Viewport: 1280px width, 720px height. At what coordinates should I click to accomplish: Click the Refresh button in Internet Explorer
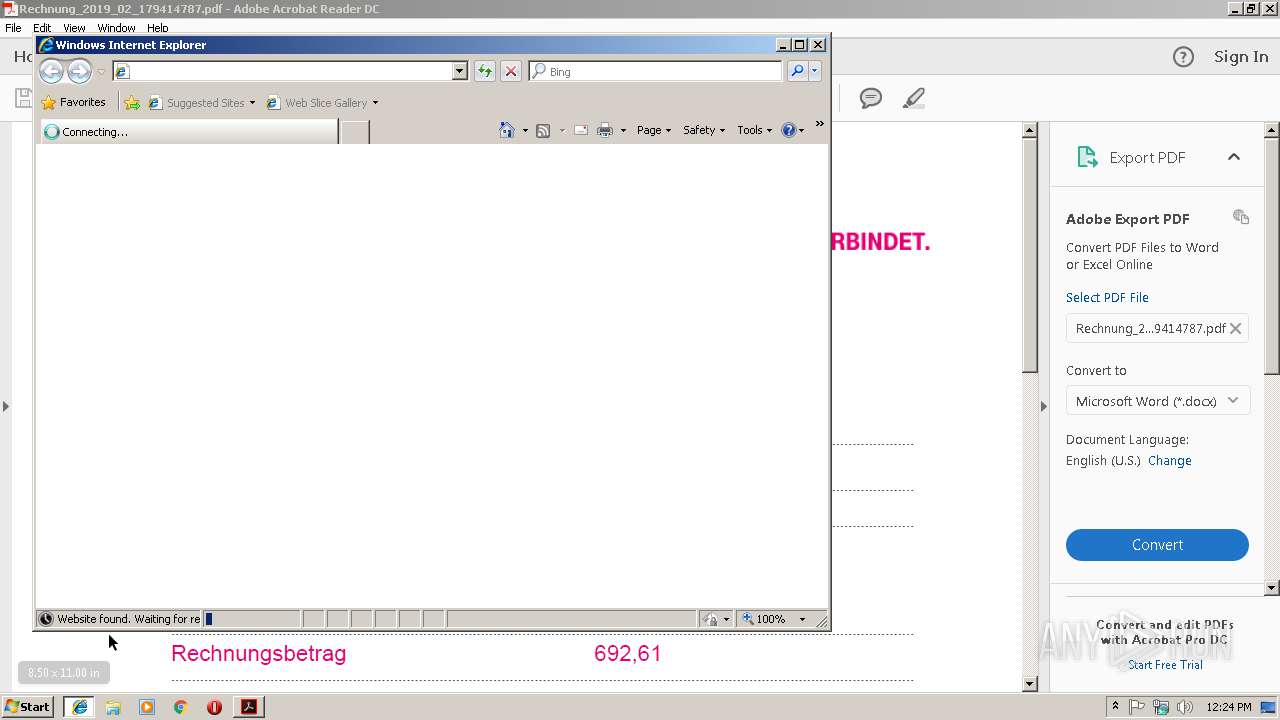[484, 71]
